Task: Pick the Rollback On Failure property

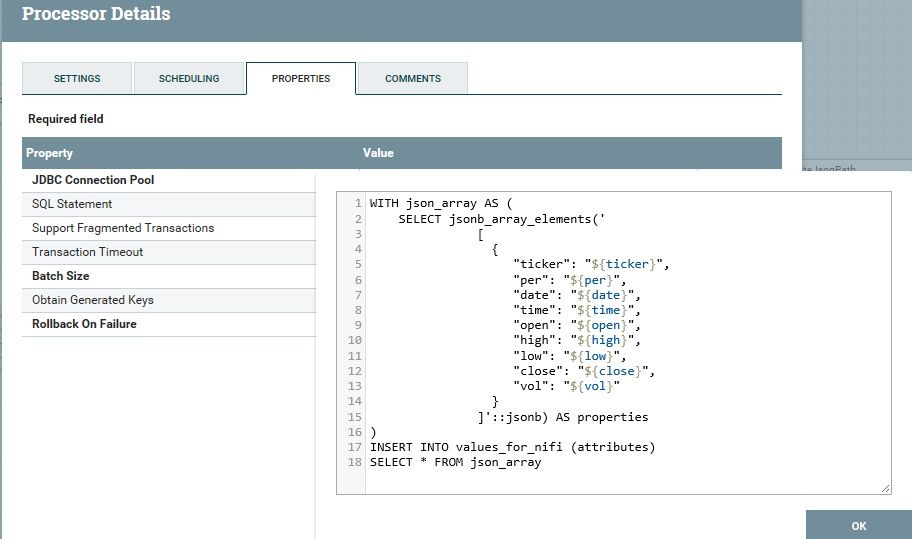Action: tap(84, 324)
